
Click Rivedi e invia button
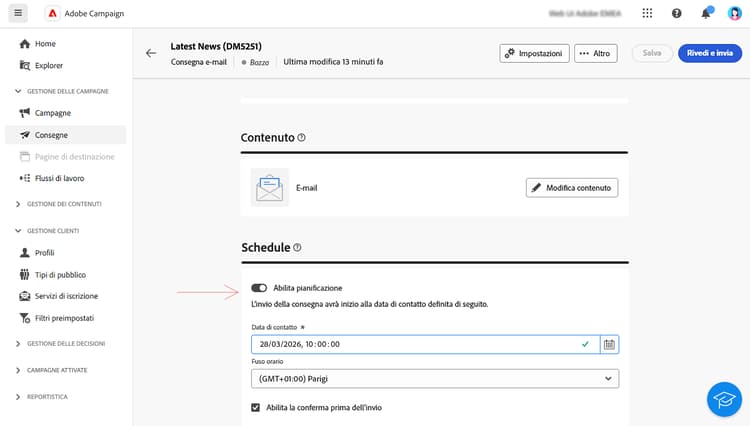(x=710, y=53)
